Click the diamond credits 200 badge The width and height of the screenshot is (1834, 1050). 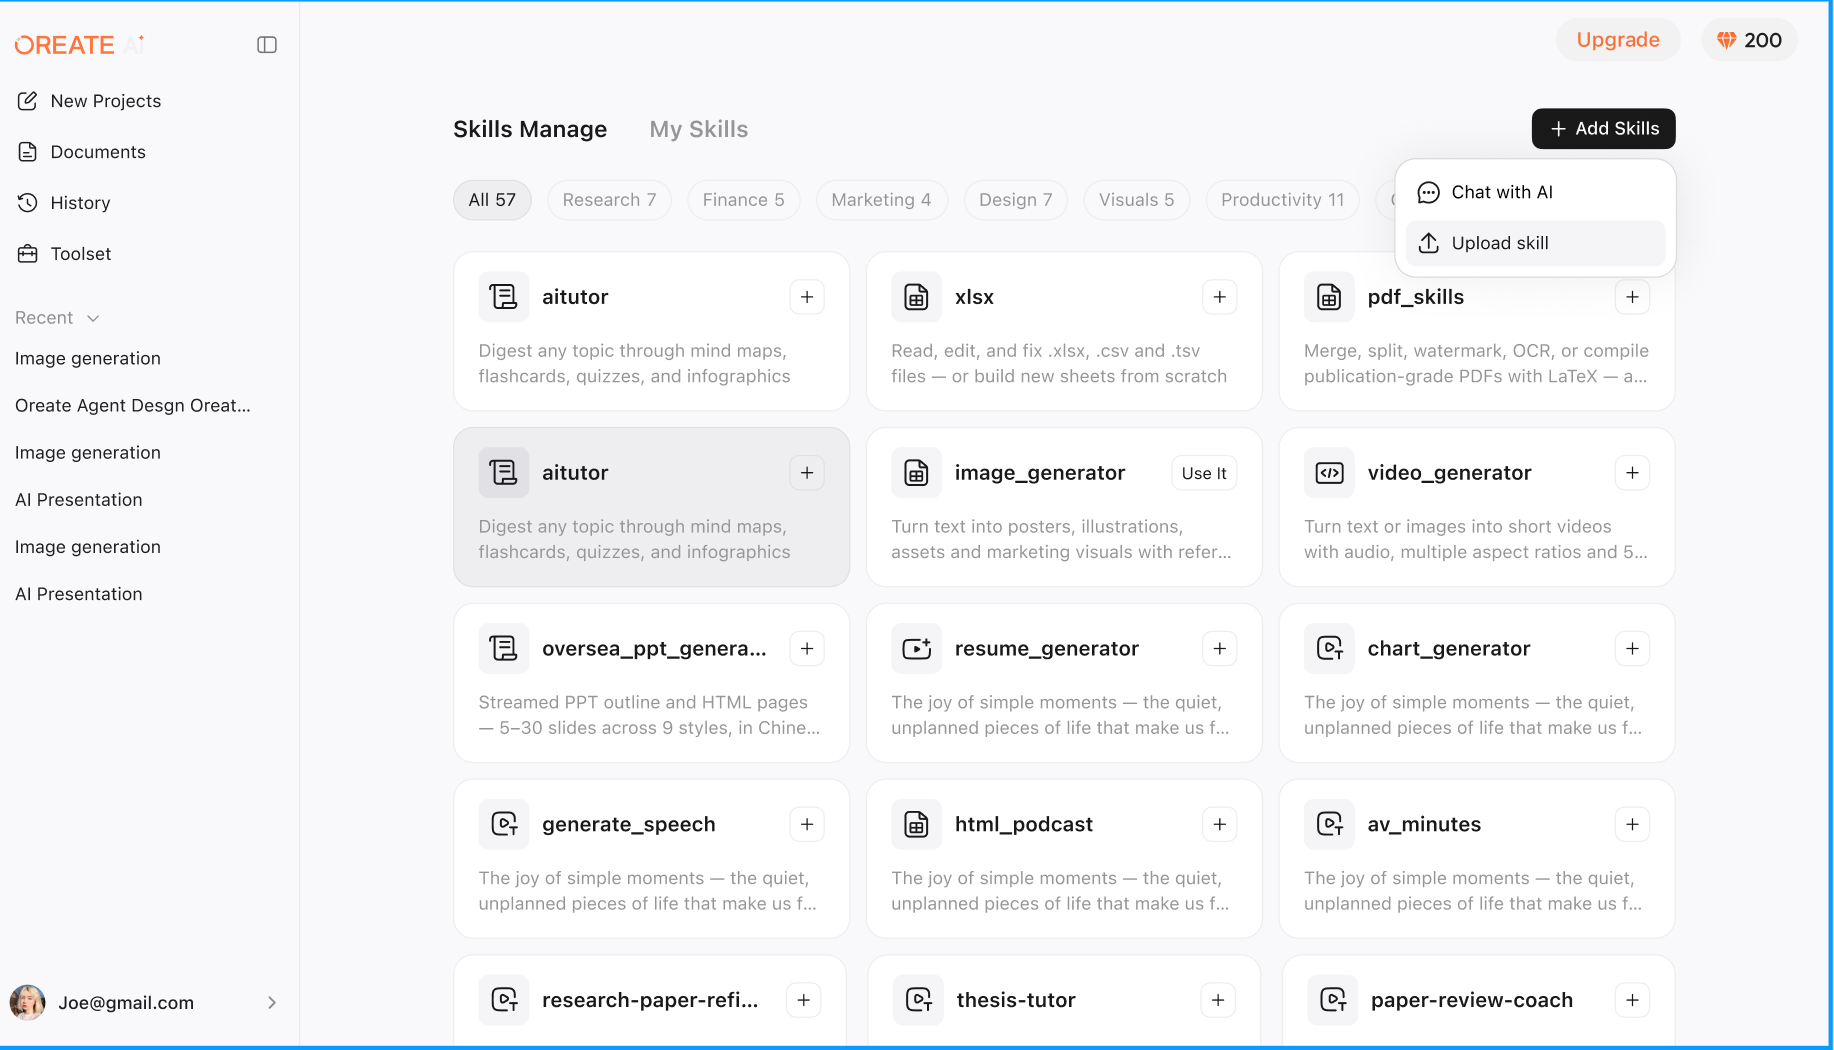coord(1750,40)
